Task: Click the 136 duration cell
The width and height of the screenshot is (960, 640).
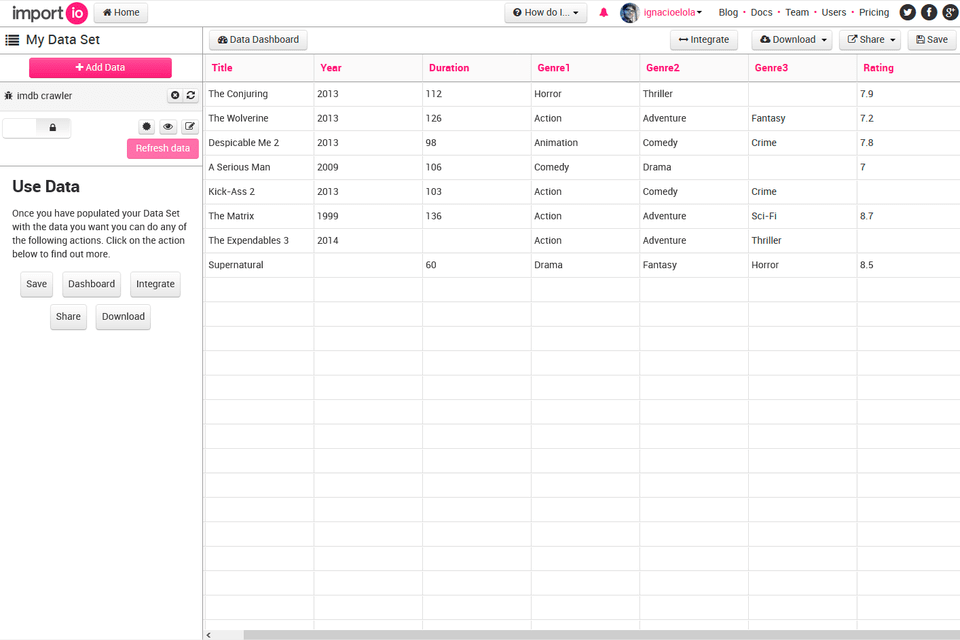Action: pos(476,216)
